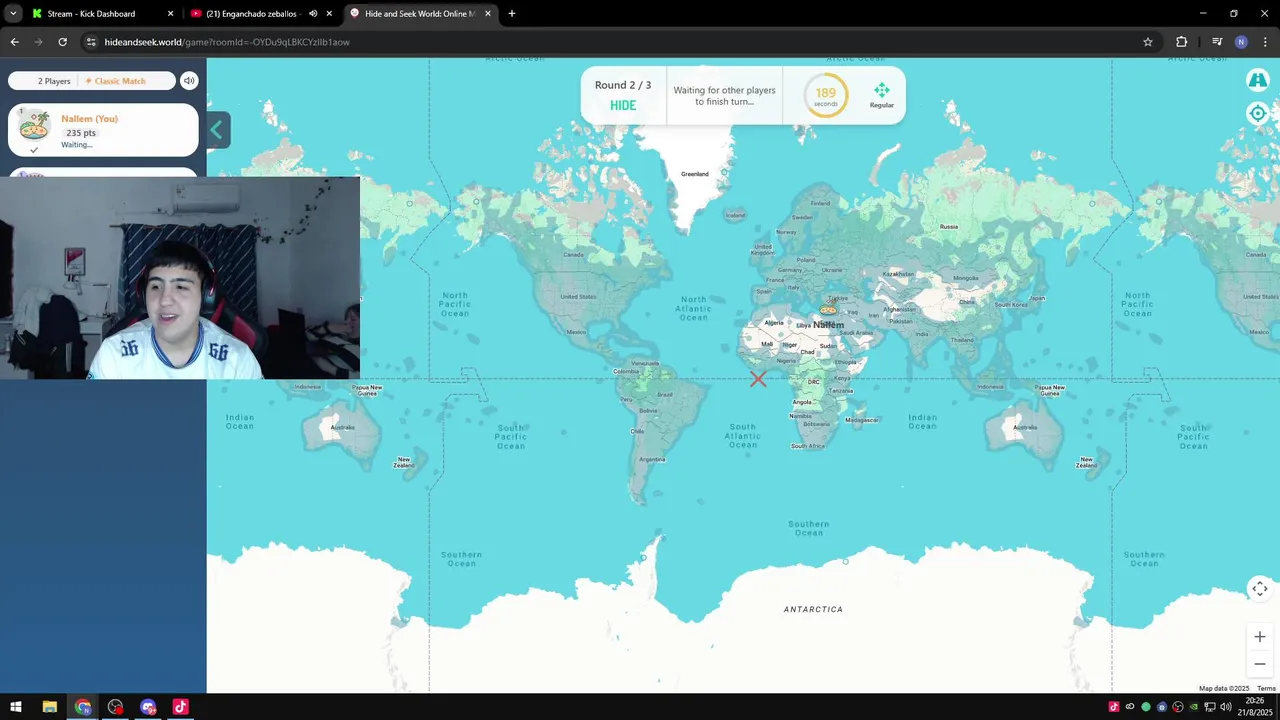Screen dimensions: 1280x720
Task: Open the TikTok taskbar app icon
Action: coord(181,707)
